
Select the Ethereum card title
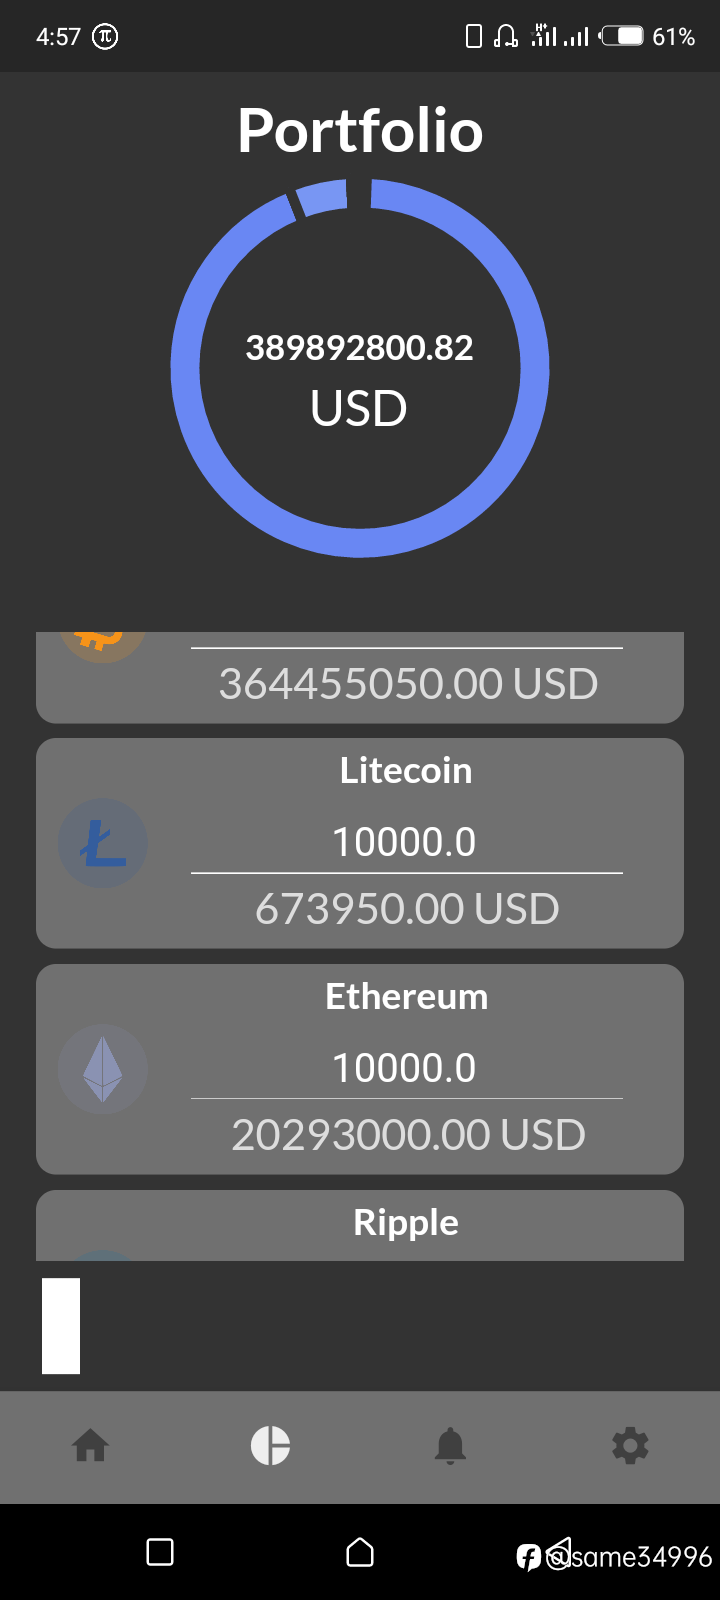[406, 997]
